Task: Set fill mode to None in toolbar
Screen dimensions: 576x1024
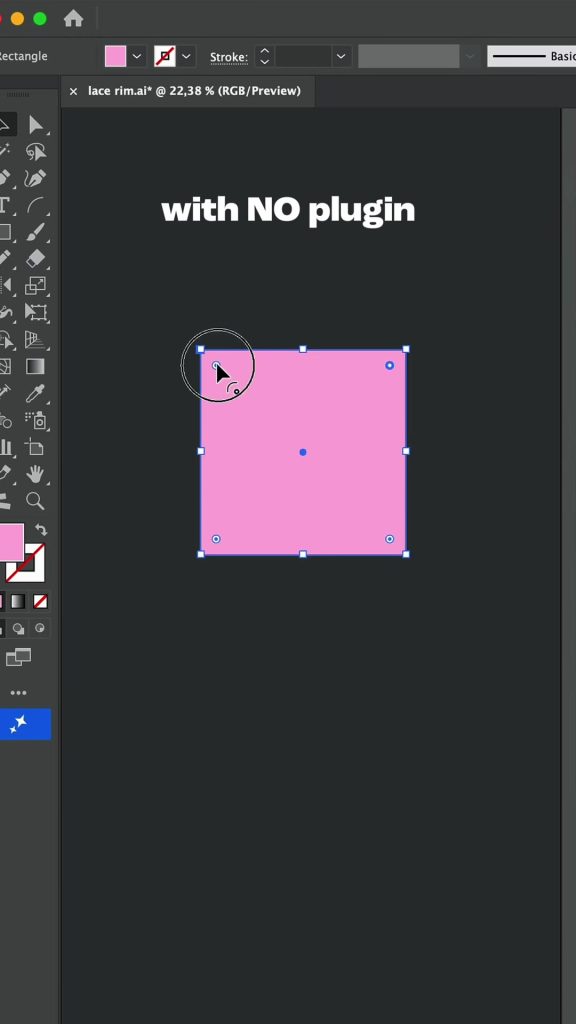Action: click(40, 601)
